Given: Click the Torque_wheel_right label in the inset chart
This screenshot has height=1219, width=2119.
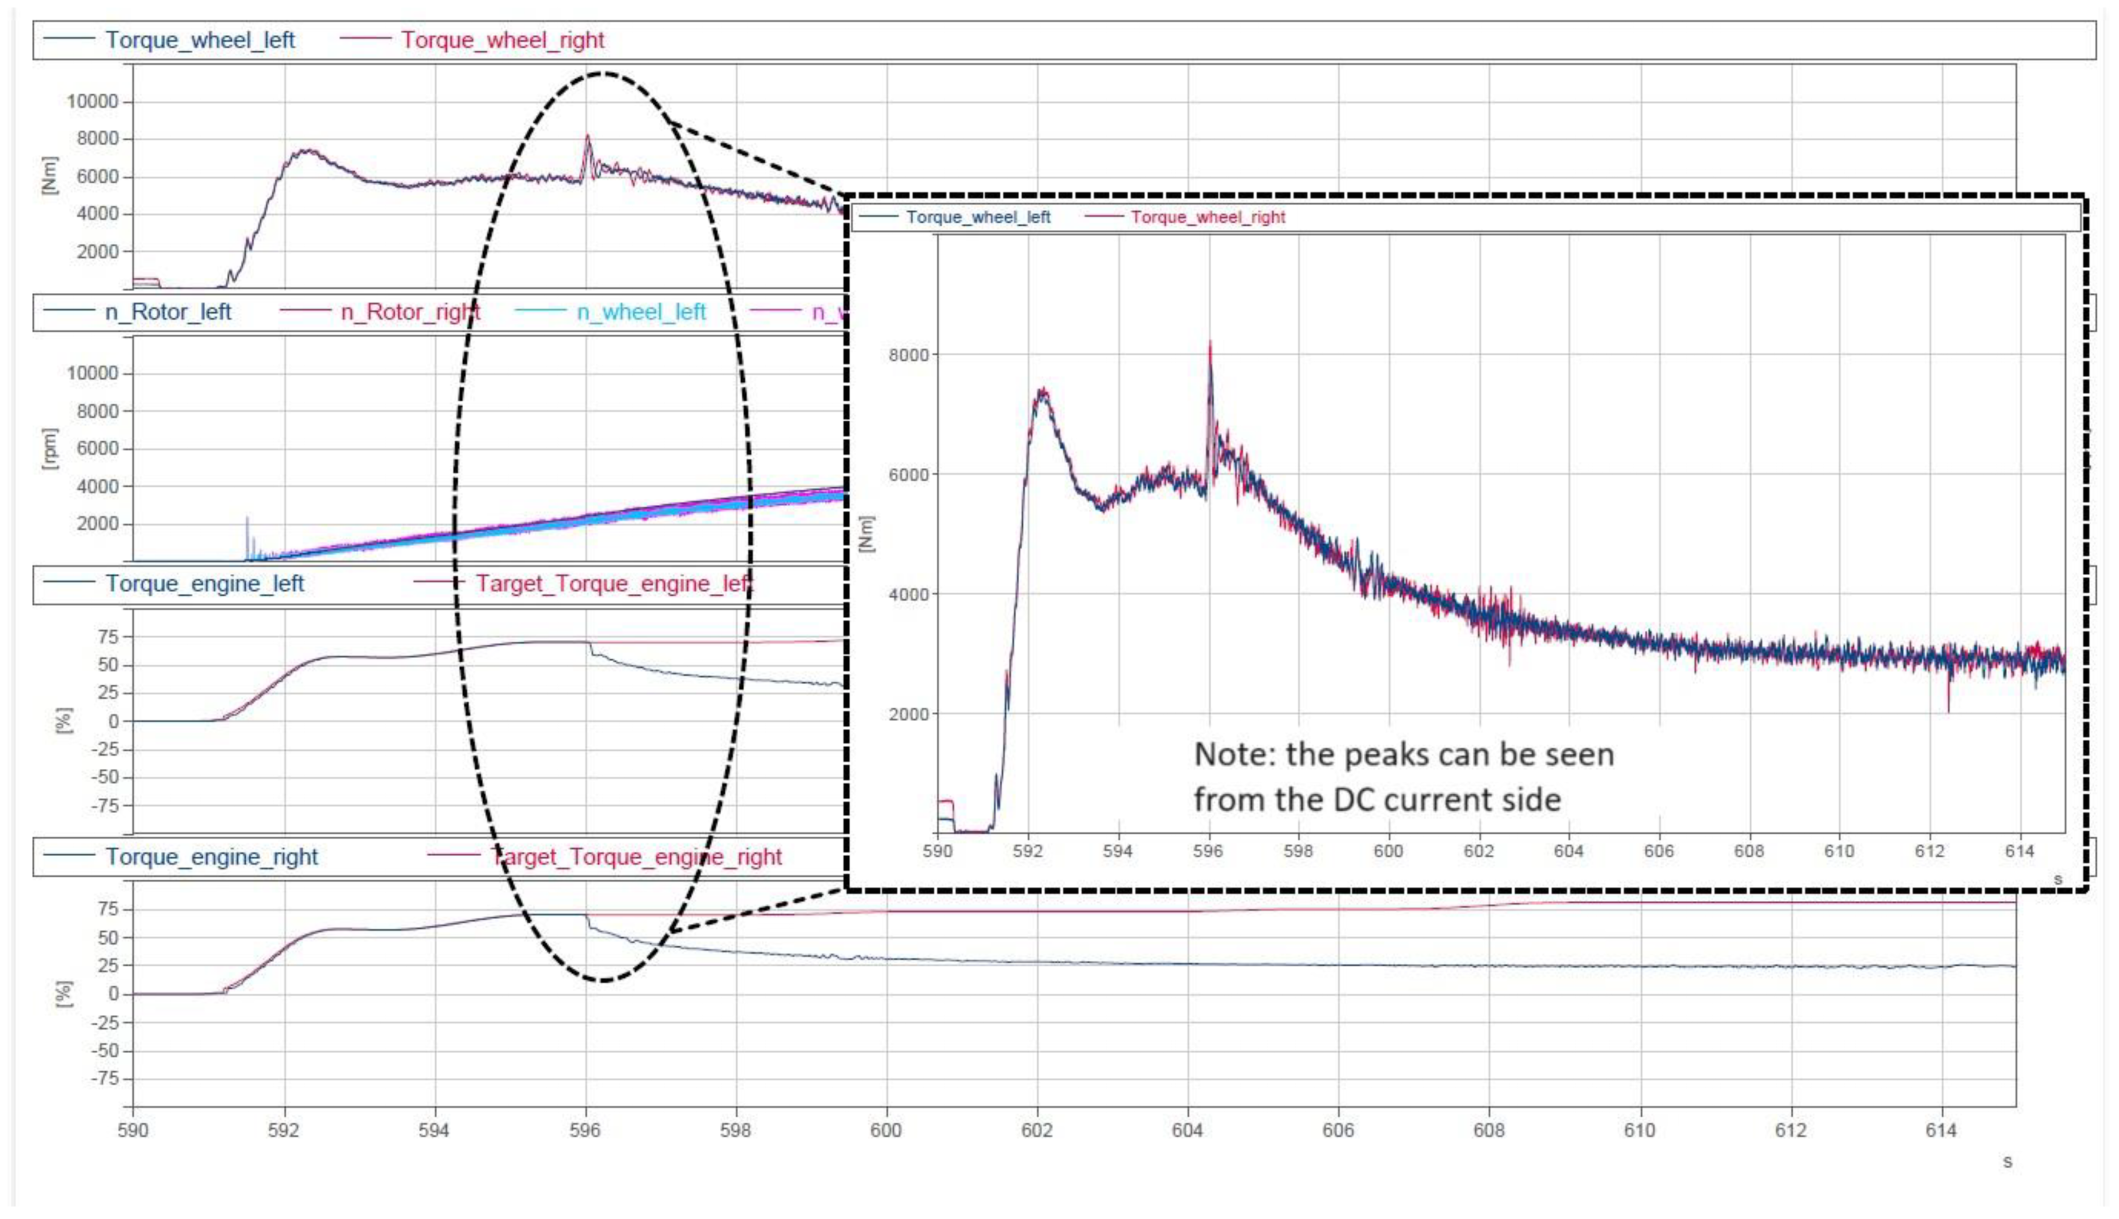Looking at the screenshot, I should point(1208,217).
